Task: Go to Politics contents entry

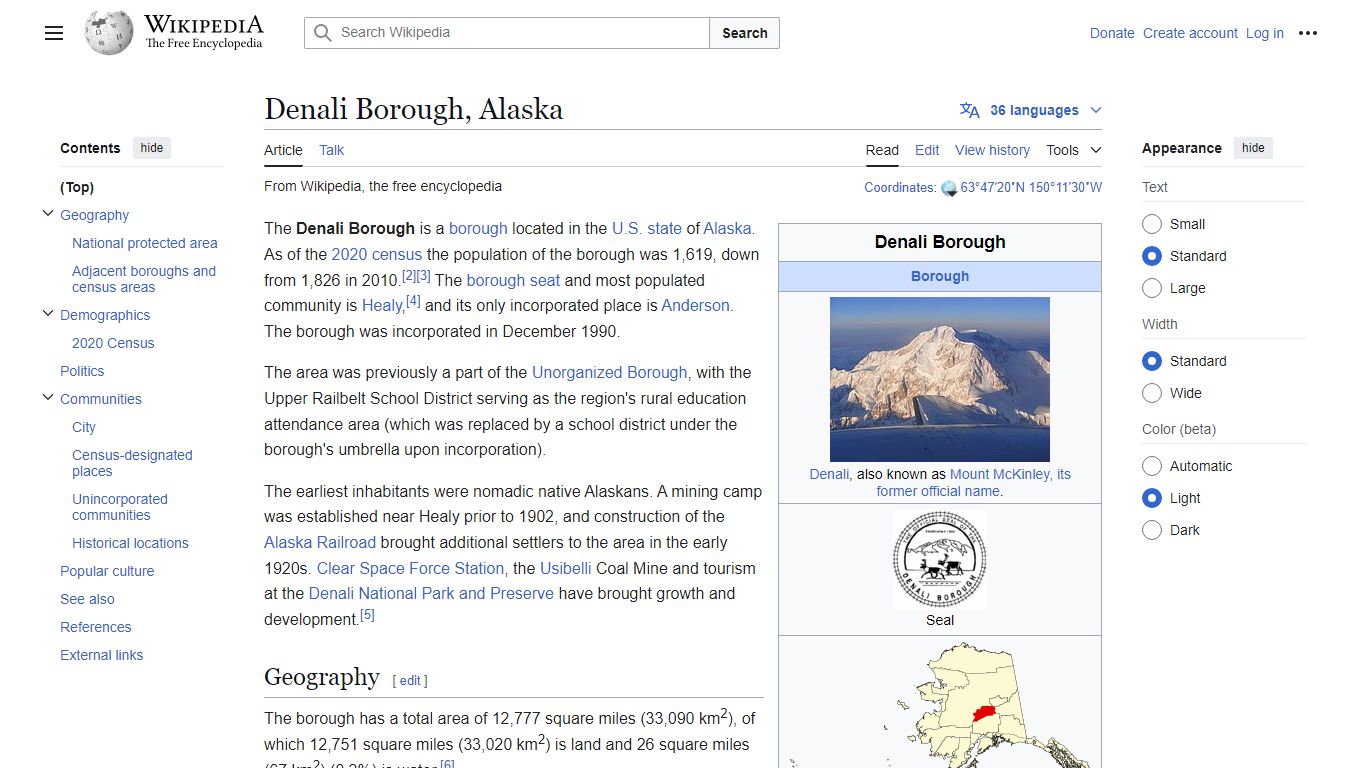Action: (x=82, y=371)
